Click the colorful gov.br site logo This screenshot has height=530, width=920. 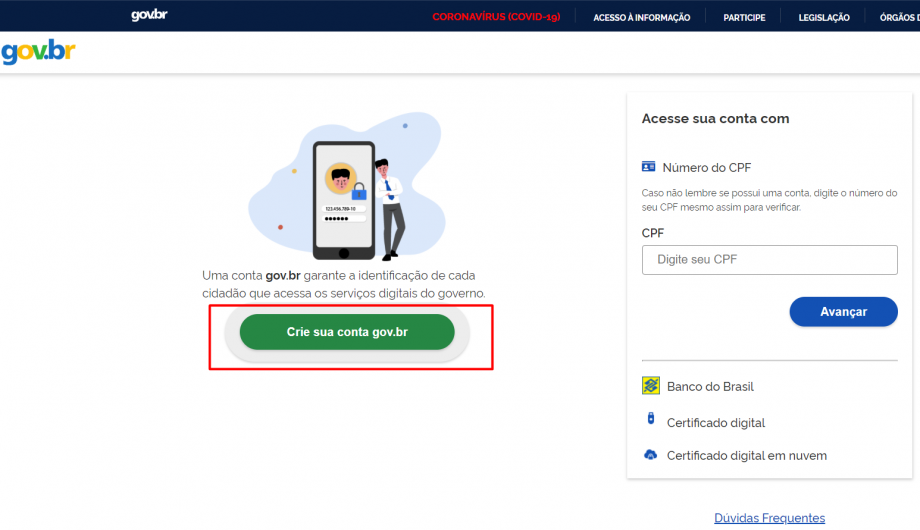pos(38,52)
